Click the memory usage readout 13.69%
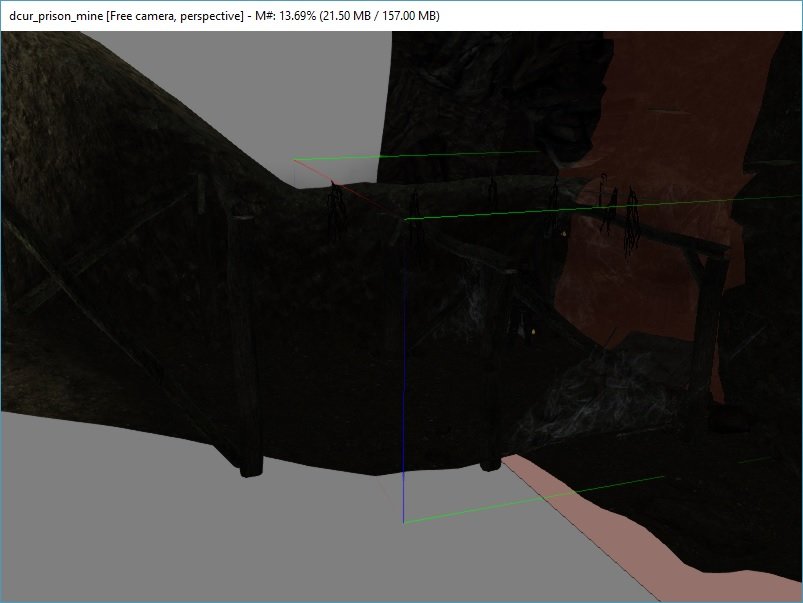803x603 pixels. pyautogui.click(x=297, y=16)
